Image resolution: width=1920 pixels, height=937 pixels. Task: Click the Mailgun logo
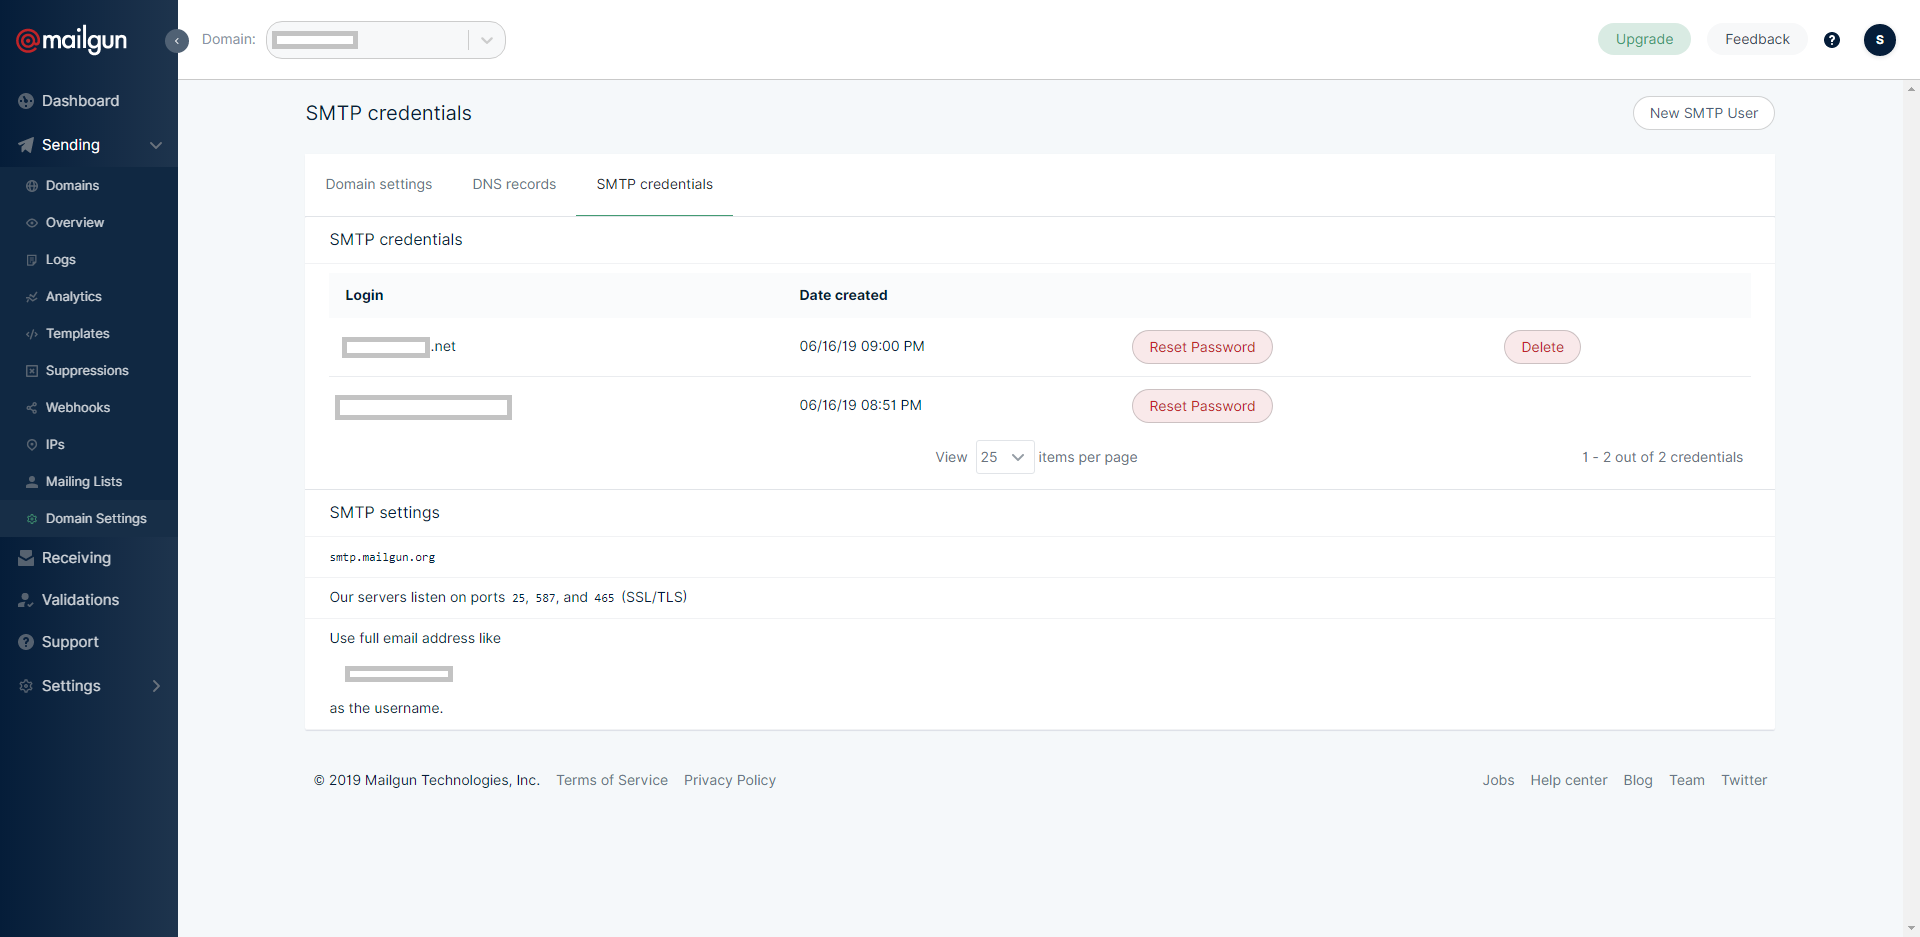point(72,40)
